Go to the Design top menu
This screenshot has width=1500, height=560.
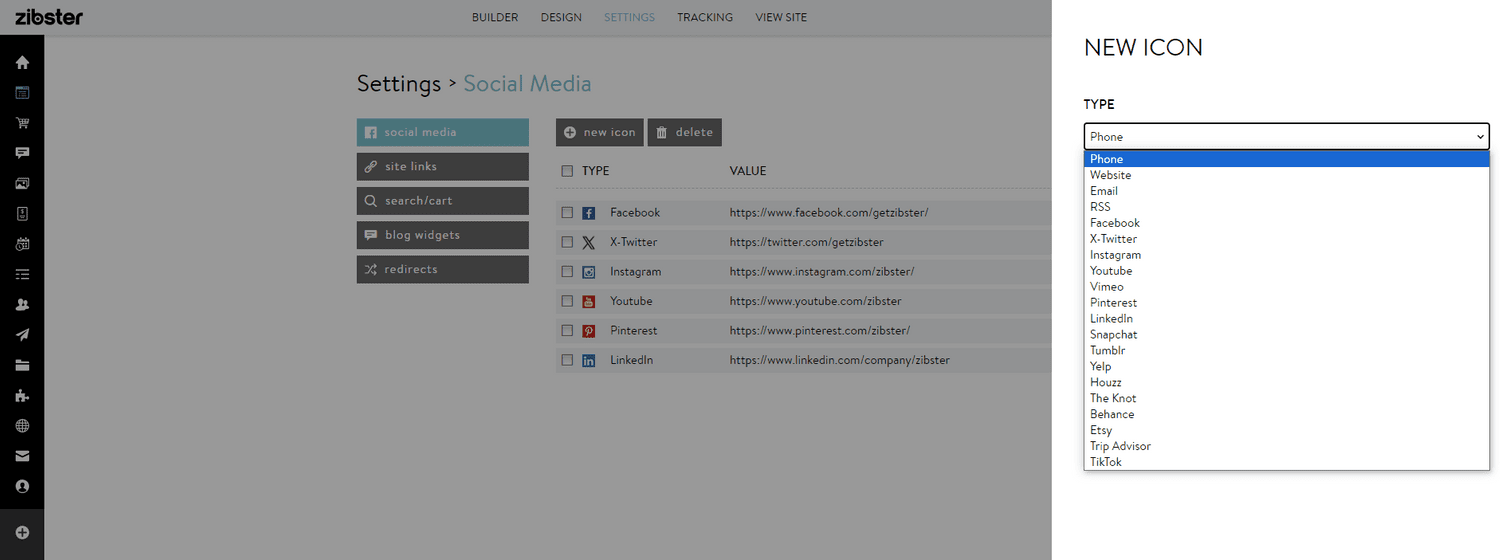click(561, 17)
